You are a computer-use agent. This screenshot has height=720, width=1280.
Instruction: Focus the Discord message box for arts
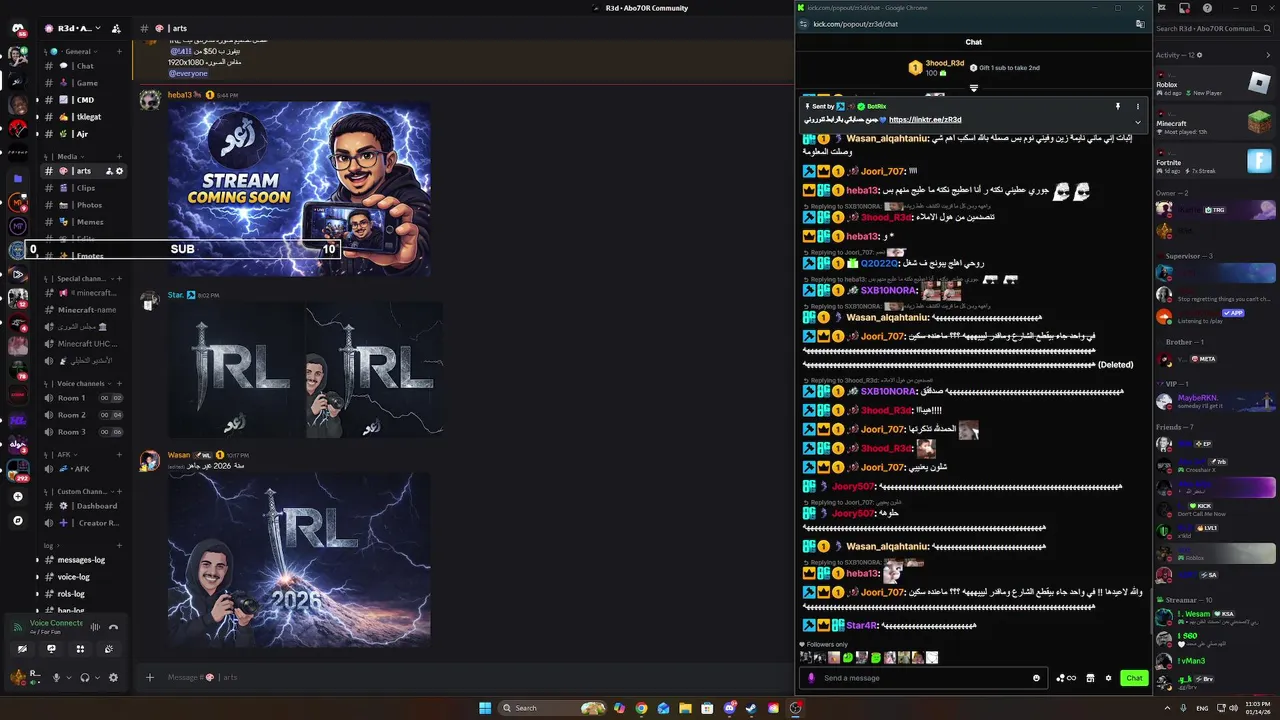[460, 677]
